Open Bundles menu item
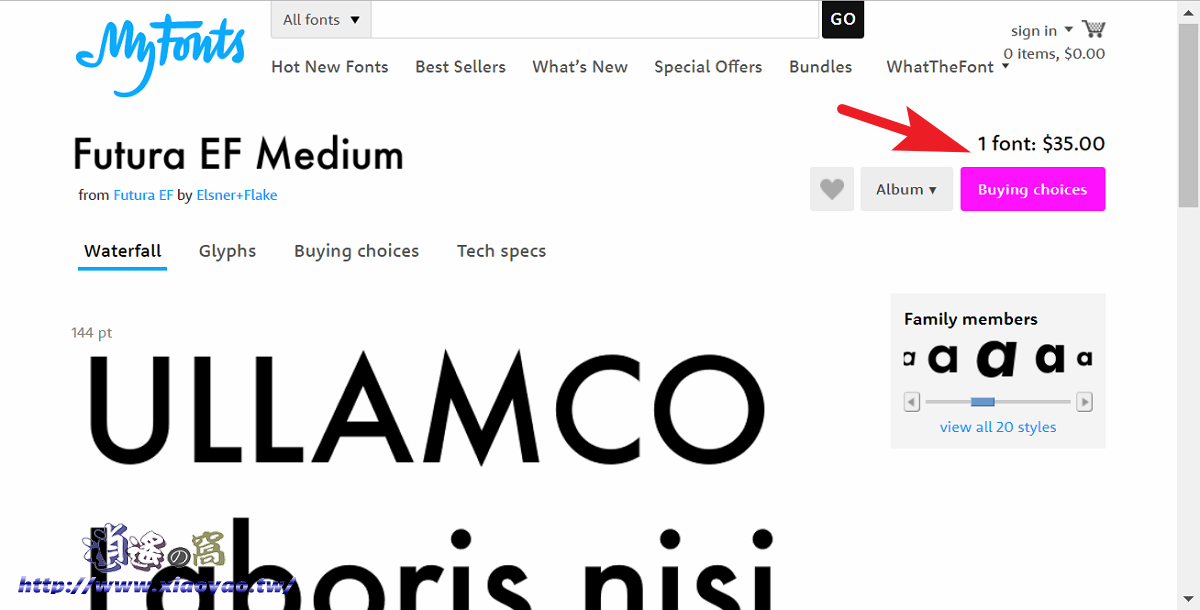 (x=821, y=67)
